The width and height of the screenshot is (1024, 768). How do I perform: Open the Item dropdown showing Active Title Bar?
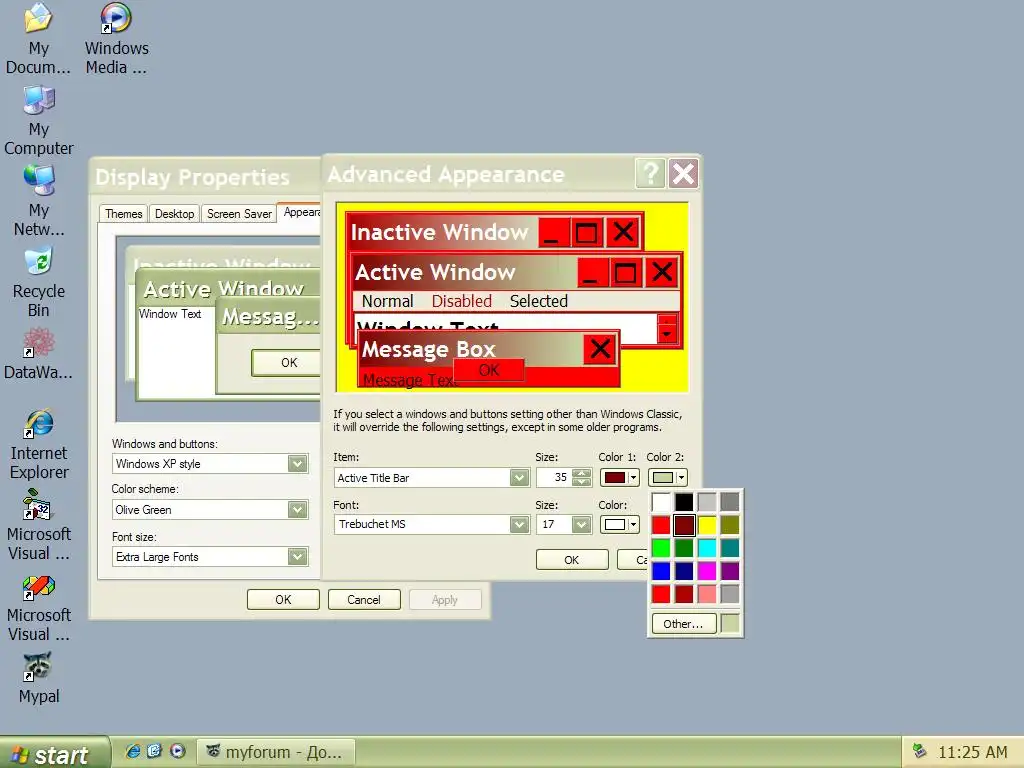point(519,478)
